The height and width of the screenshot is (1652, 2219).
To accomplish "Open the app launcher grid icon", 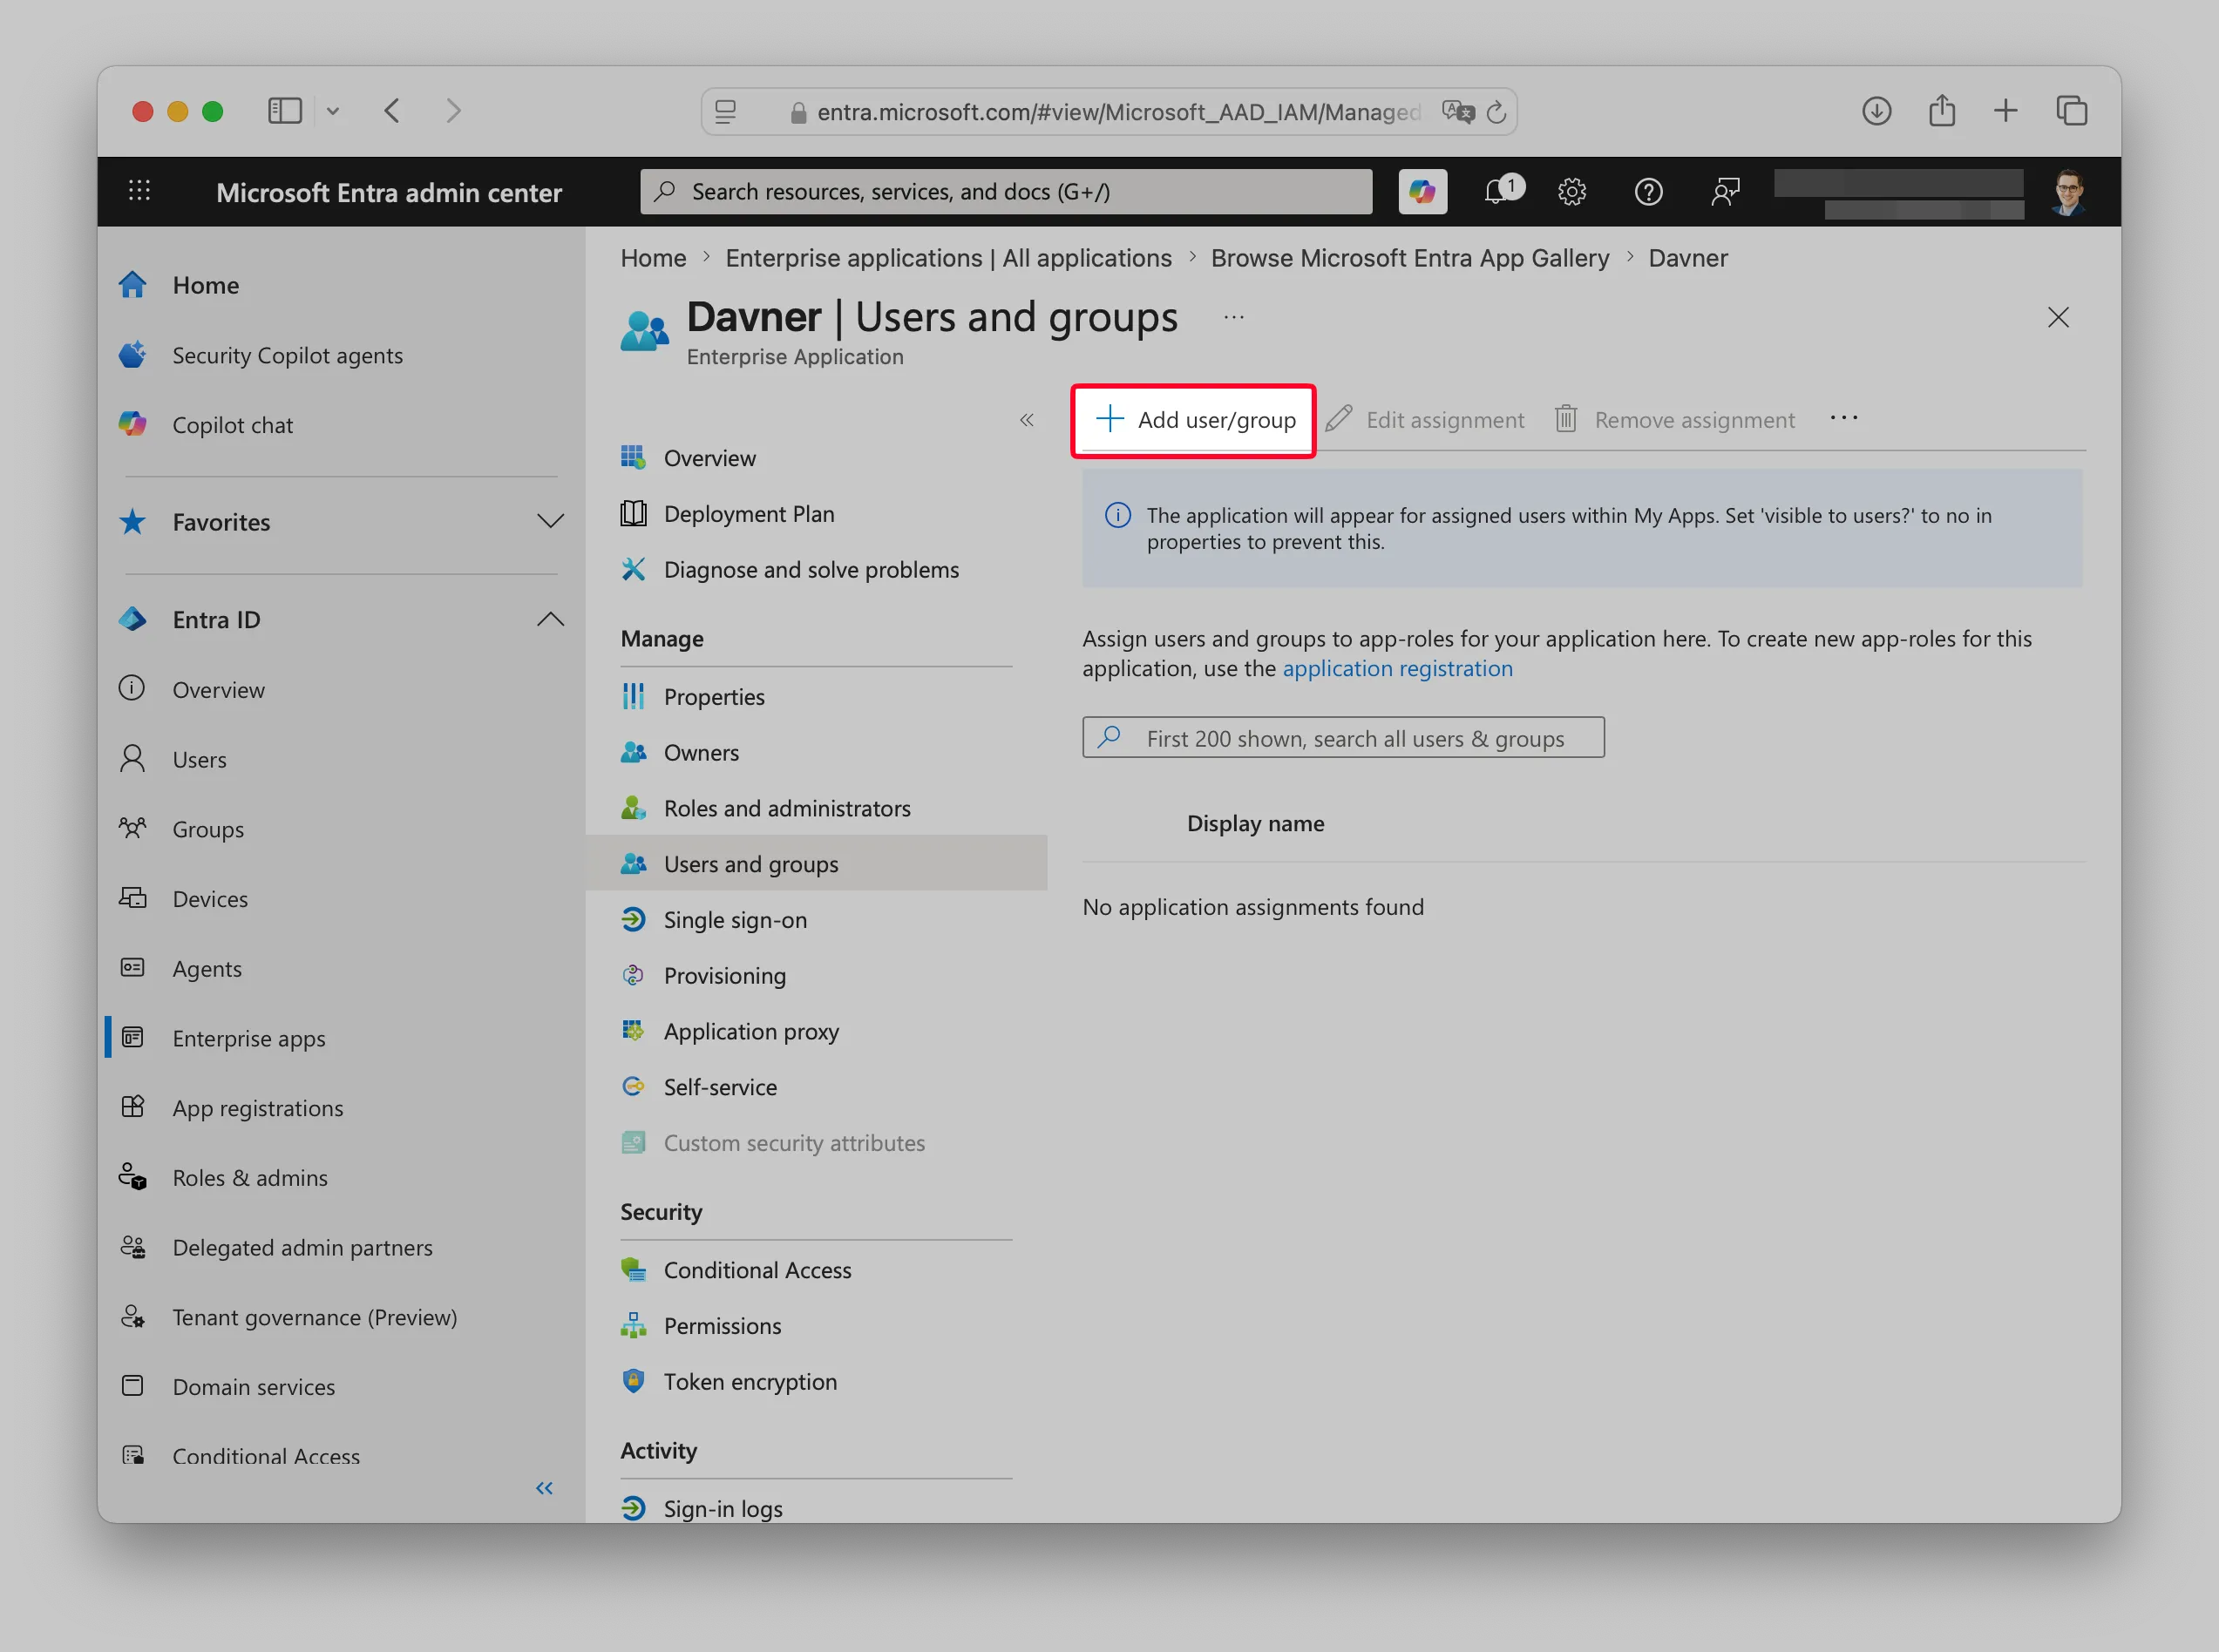I will pos(140,190).
